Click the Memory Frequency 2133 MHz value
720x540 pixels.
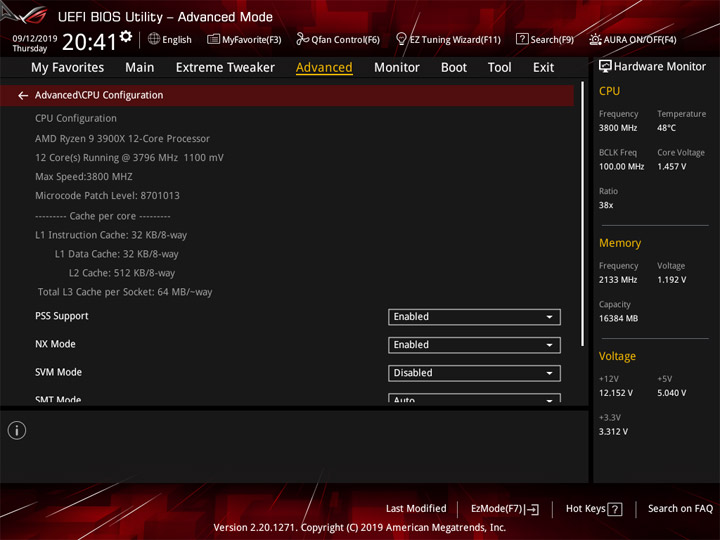(618, 280)
